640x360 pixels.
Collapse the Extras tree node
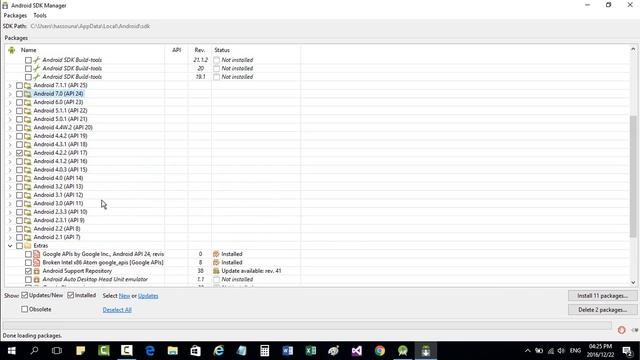tap(10, 246)
